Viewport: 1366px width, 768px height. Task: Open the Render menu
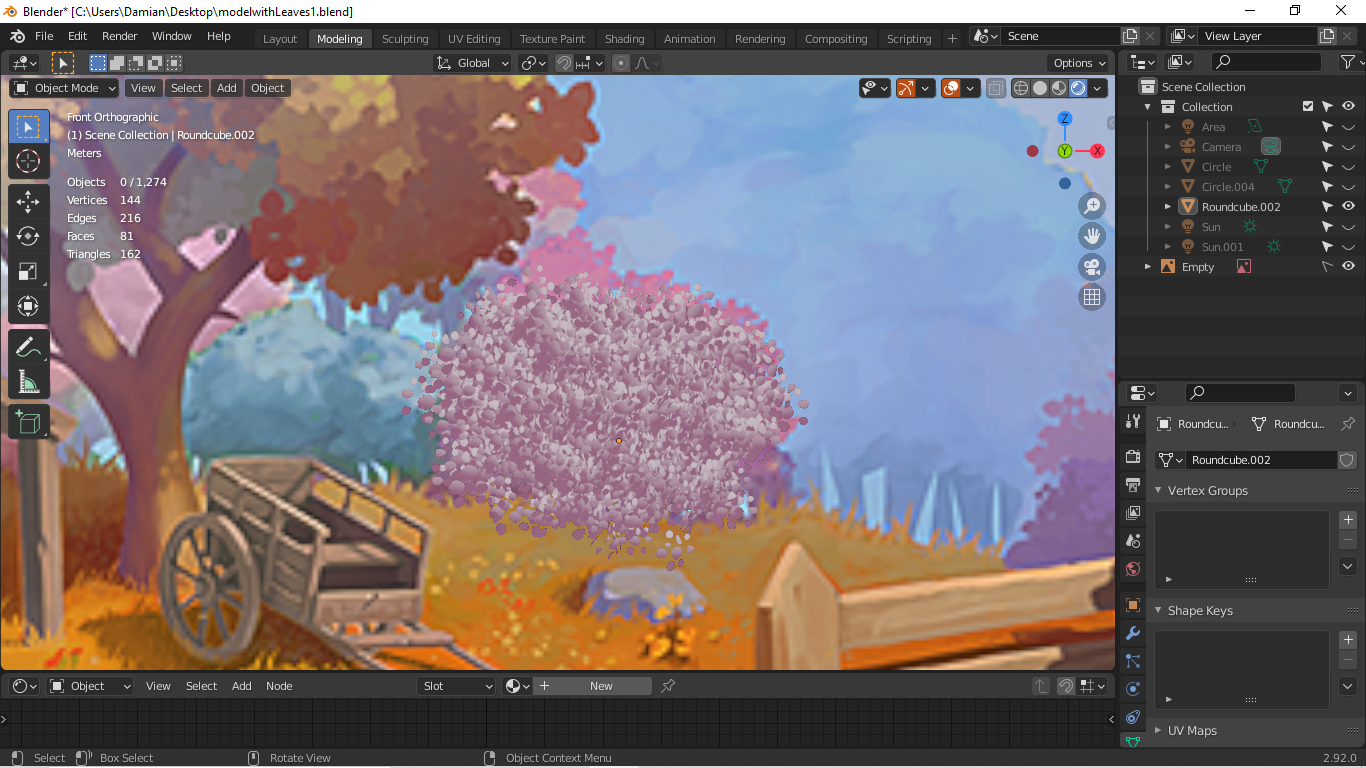pos(120,36)
